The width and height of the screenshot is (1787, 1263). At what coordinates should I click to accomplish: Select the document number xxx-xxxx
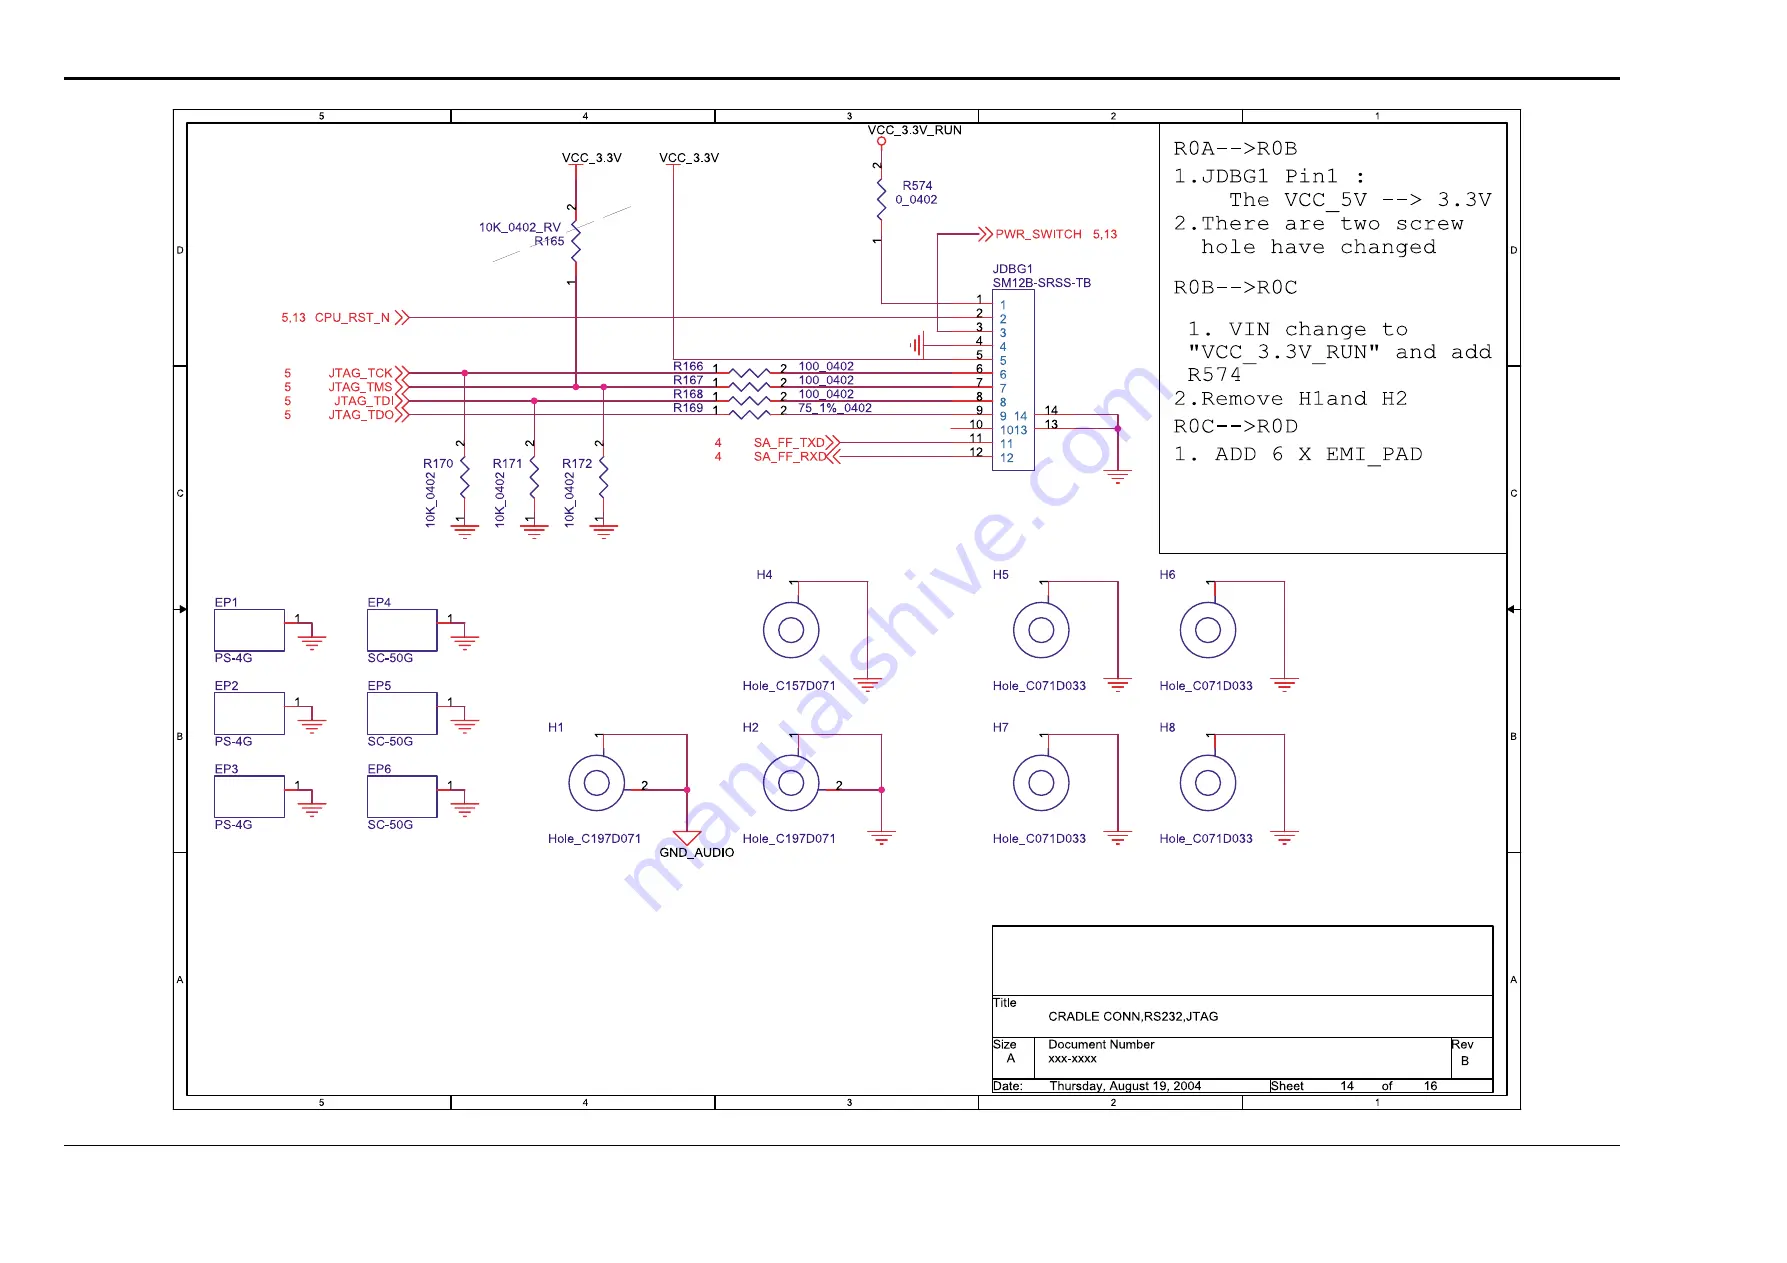coord(1072,1059)
